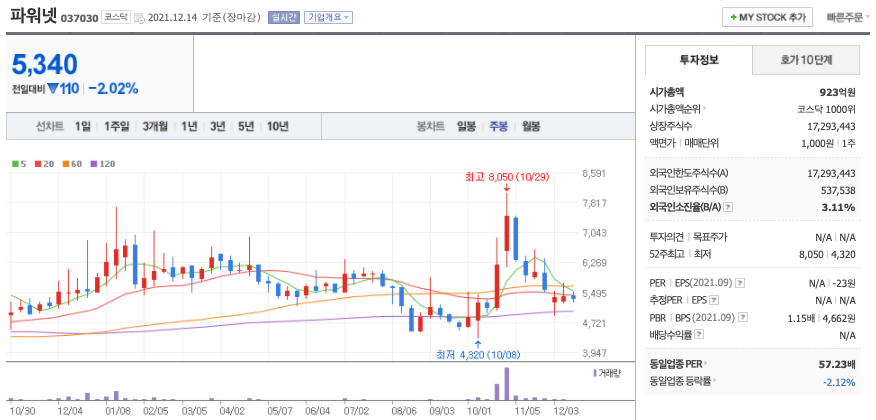Click the MY STOCK 추가 button
Image resolution: width=876 pixels, height=420 pixels.
(x=767, y=17)
